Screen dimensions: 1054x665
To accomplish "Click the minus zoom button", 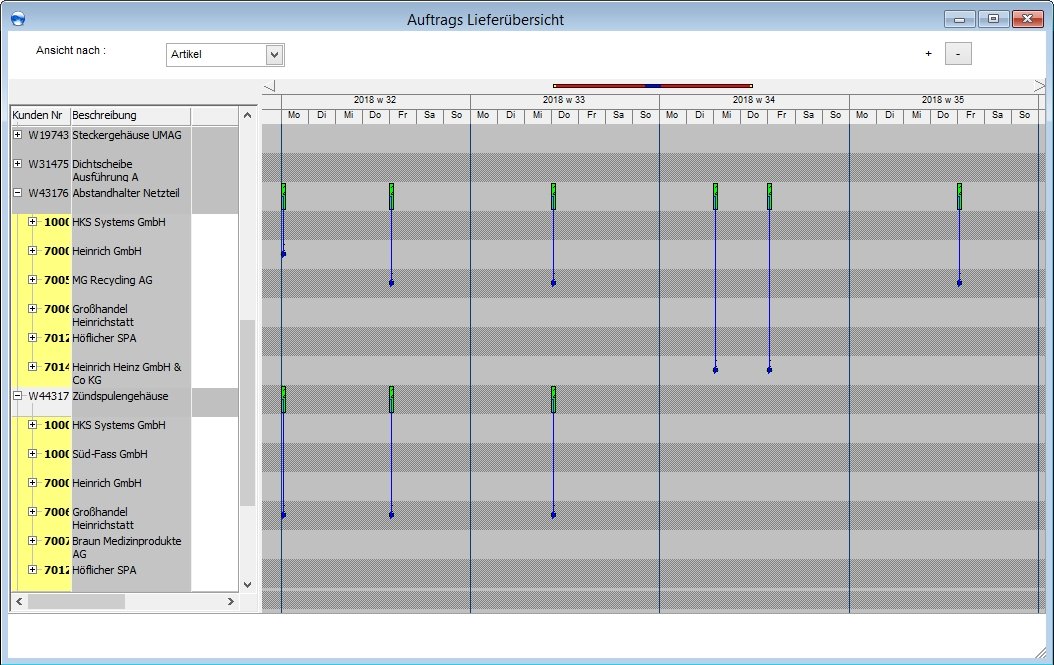I will tap(958, 54).
